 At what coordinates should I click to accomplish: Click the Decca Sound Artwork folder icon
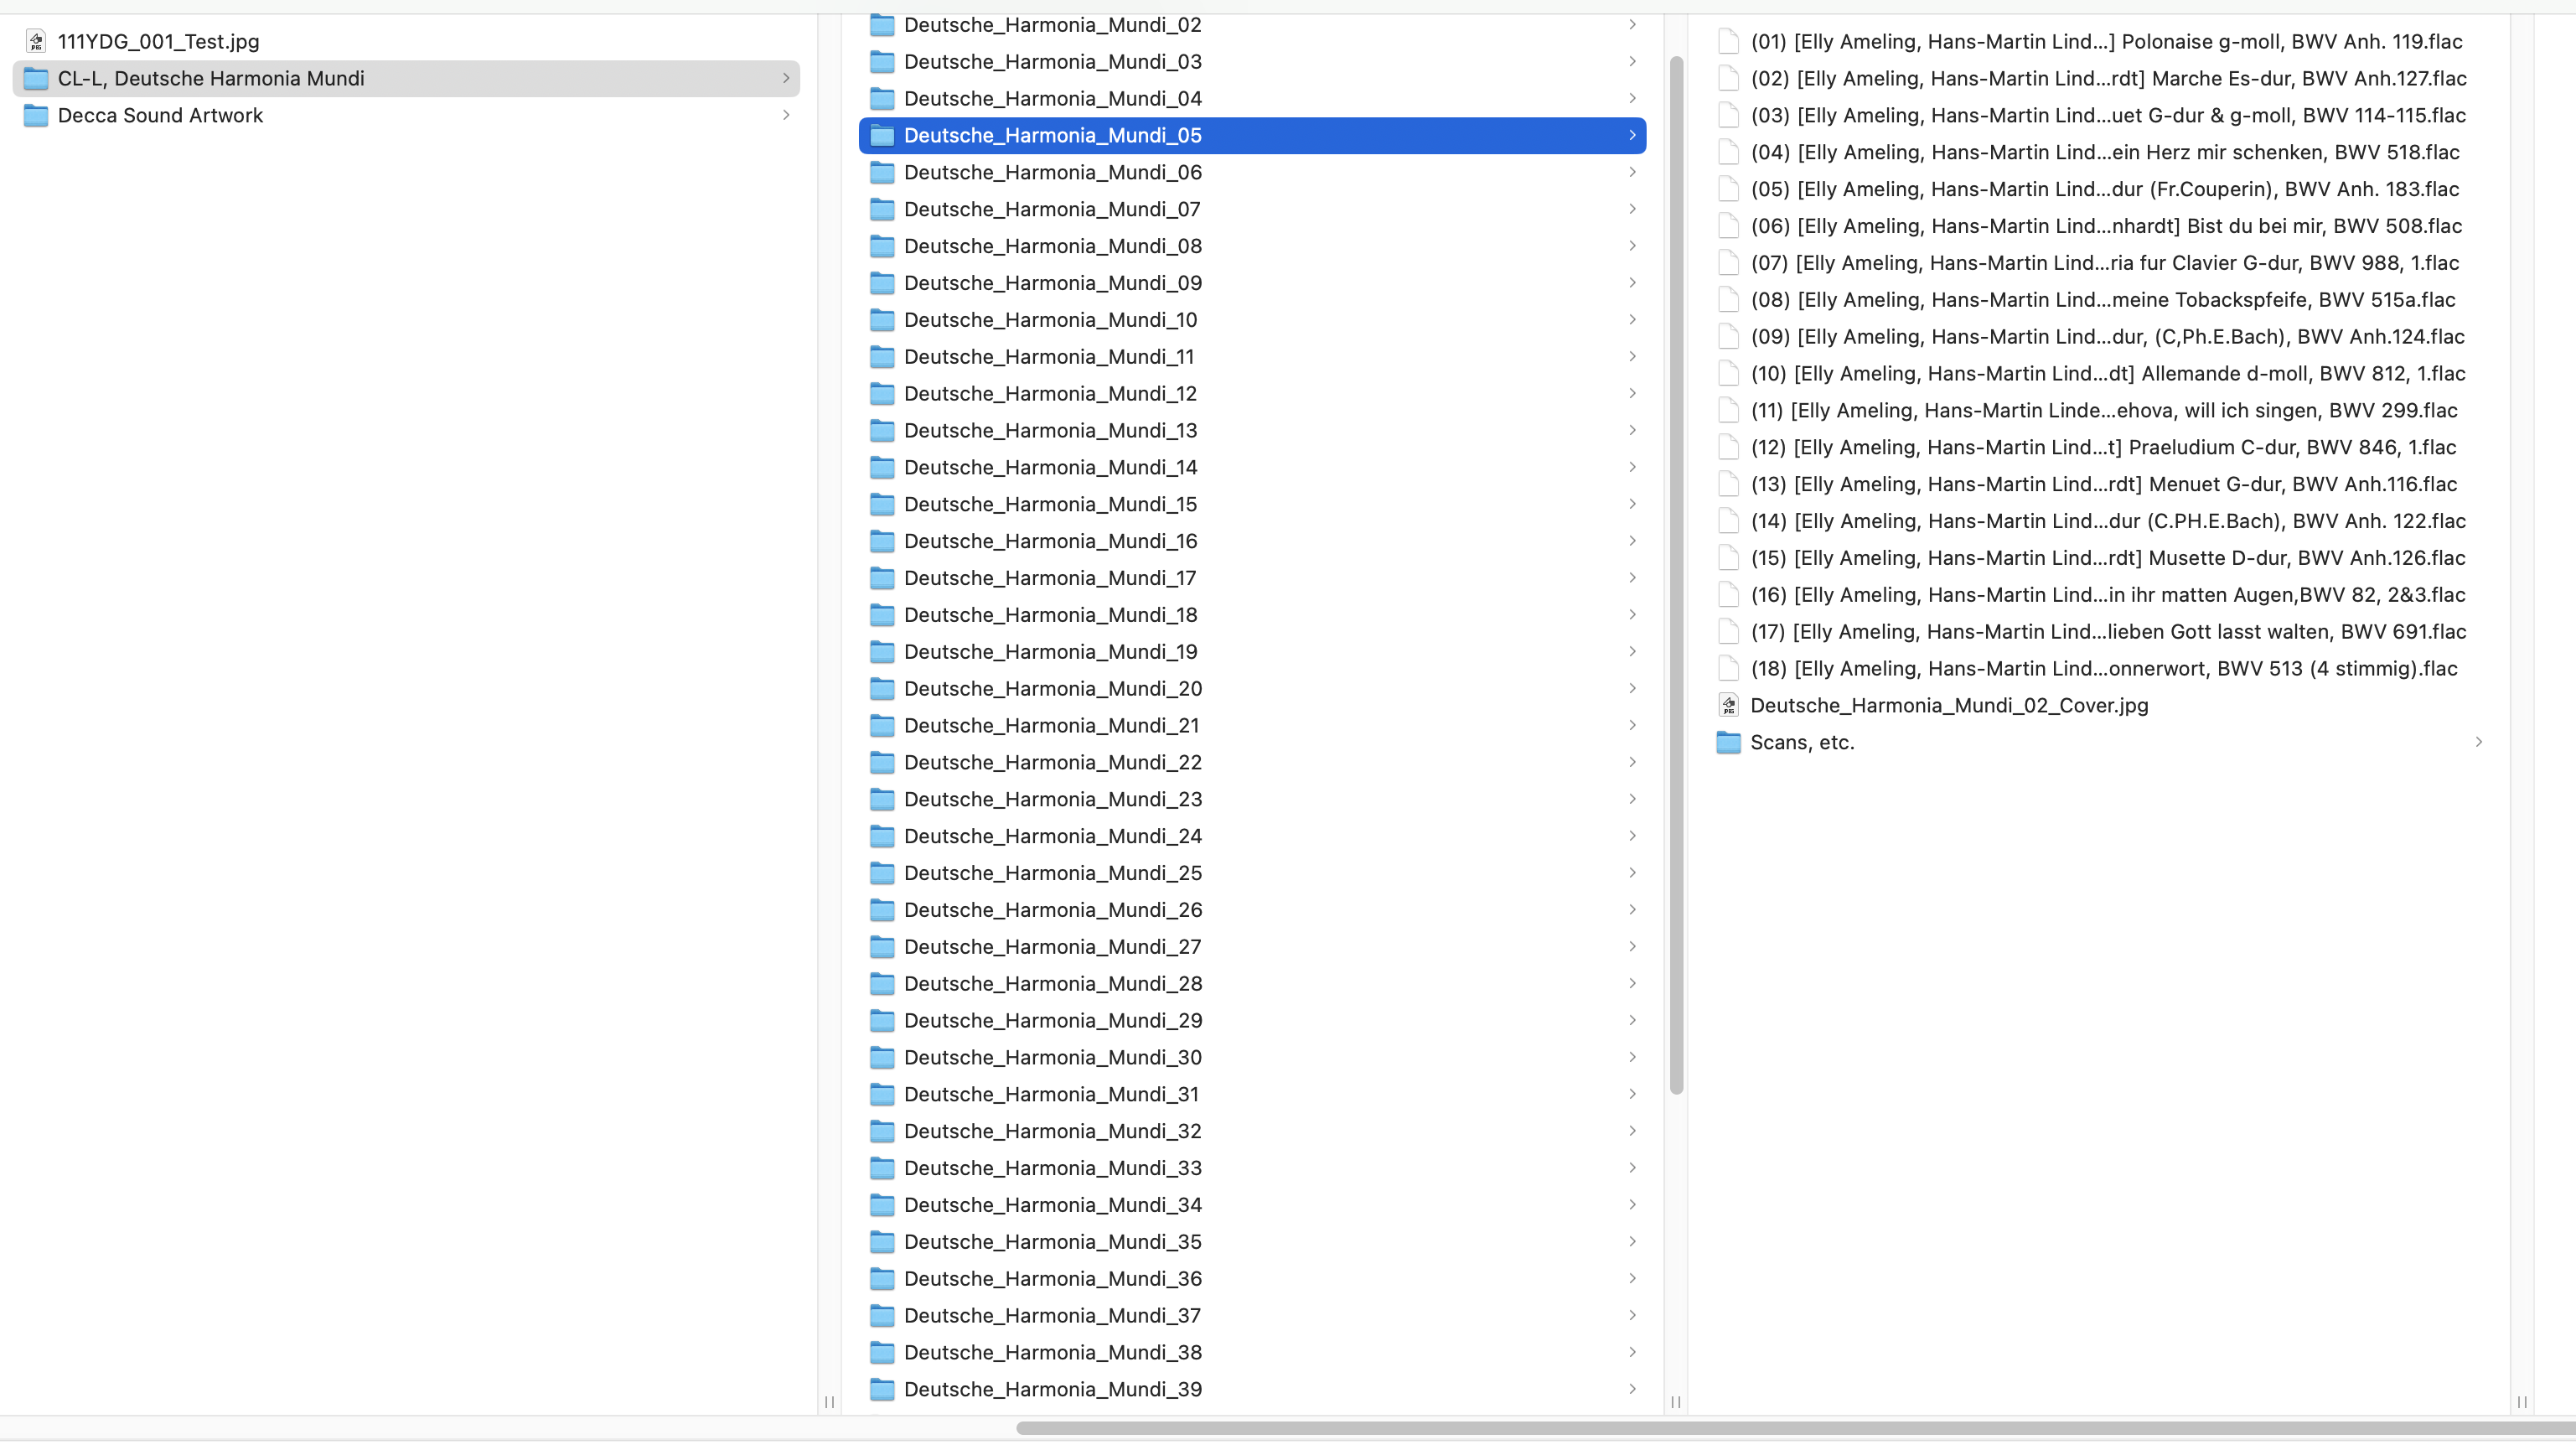(x=36, y=115)
